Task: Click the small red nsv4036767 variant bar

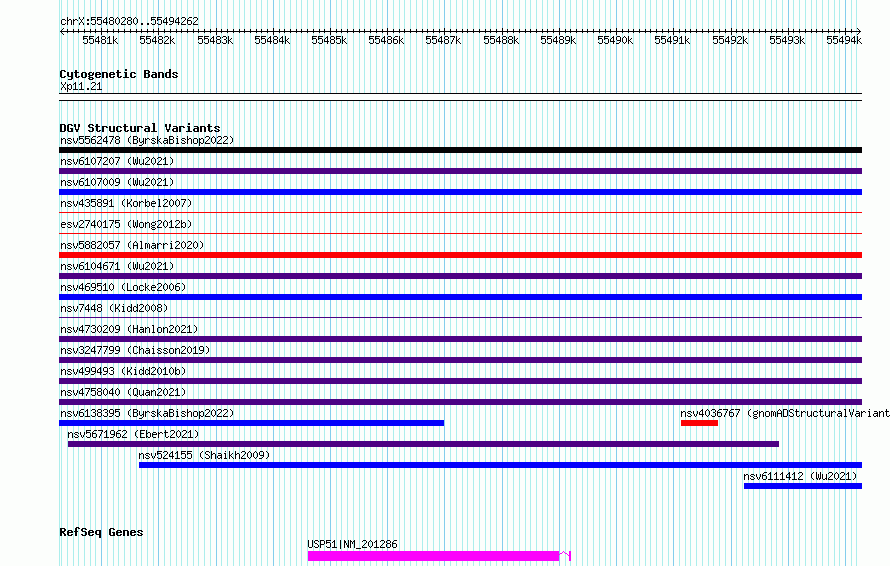Action: [699, 423]
